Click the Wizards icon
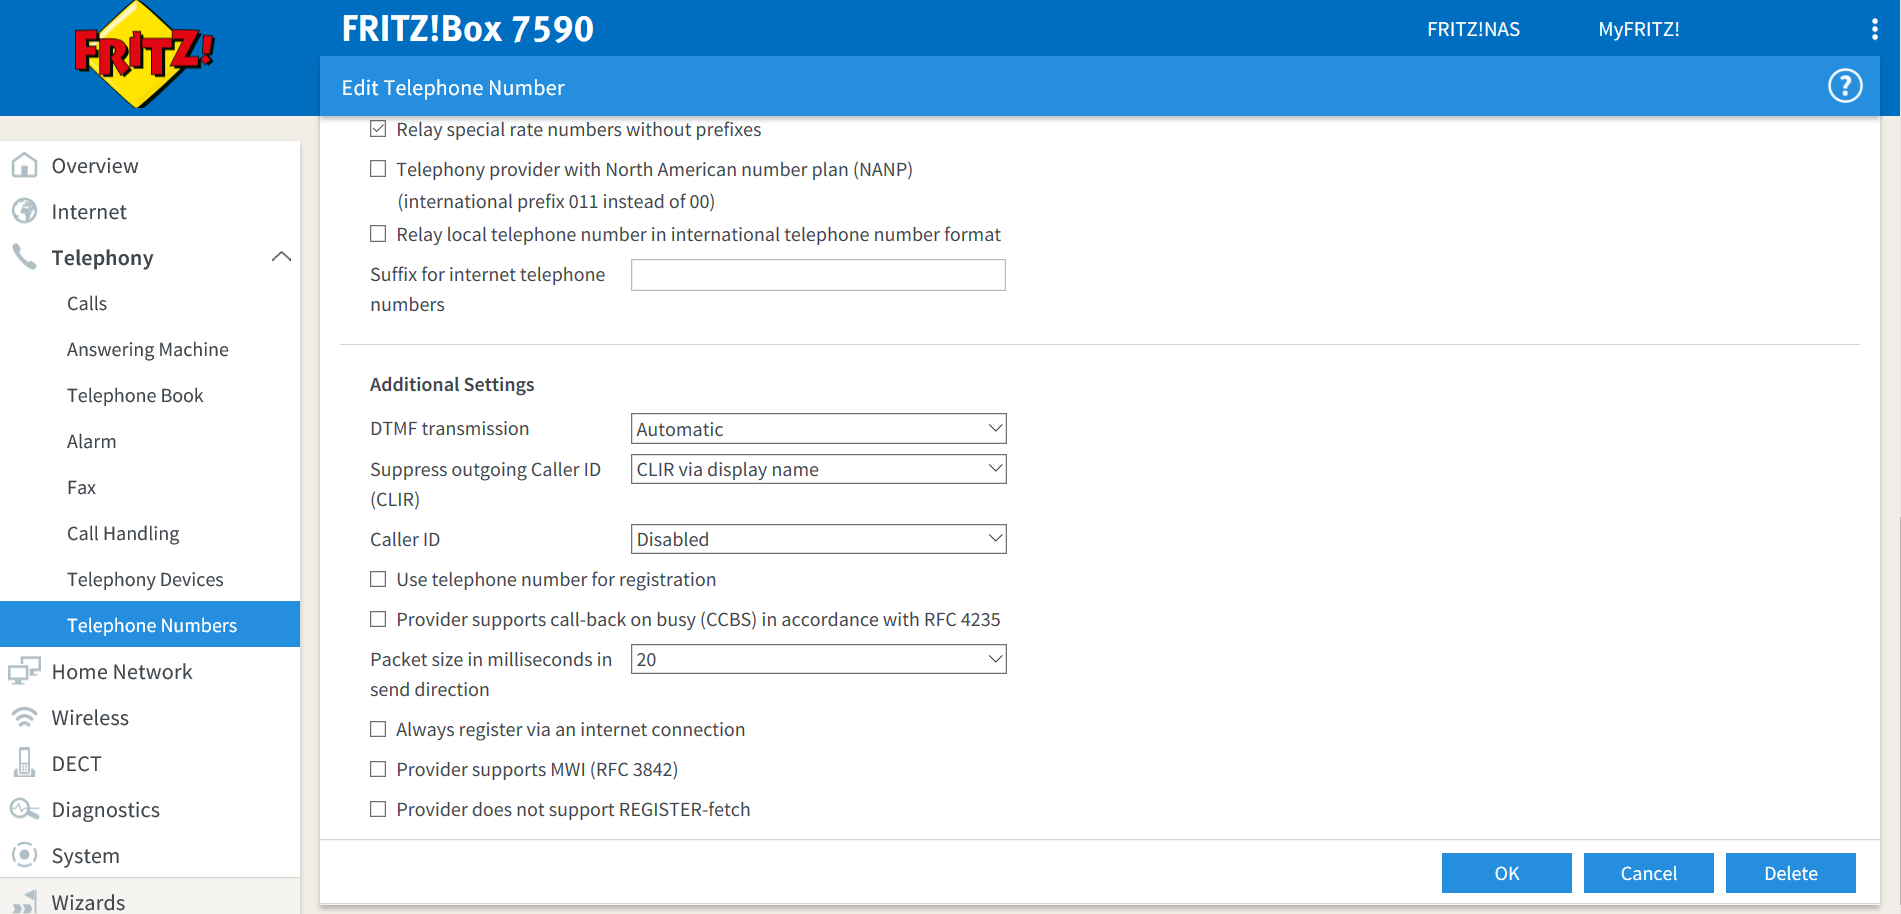 pyautogui.click(x=24, y=901)
